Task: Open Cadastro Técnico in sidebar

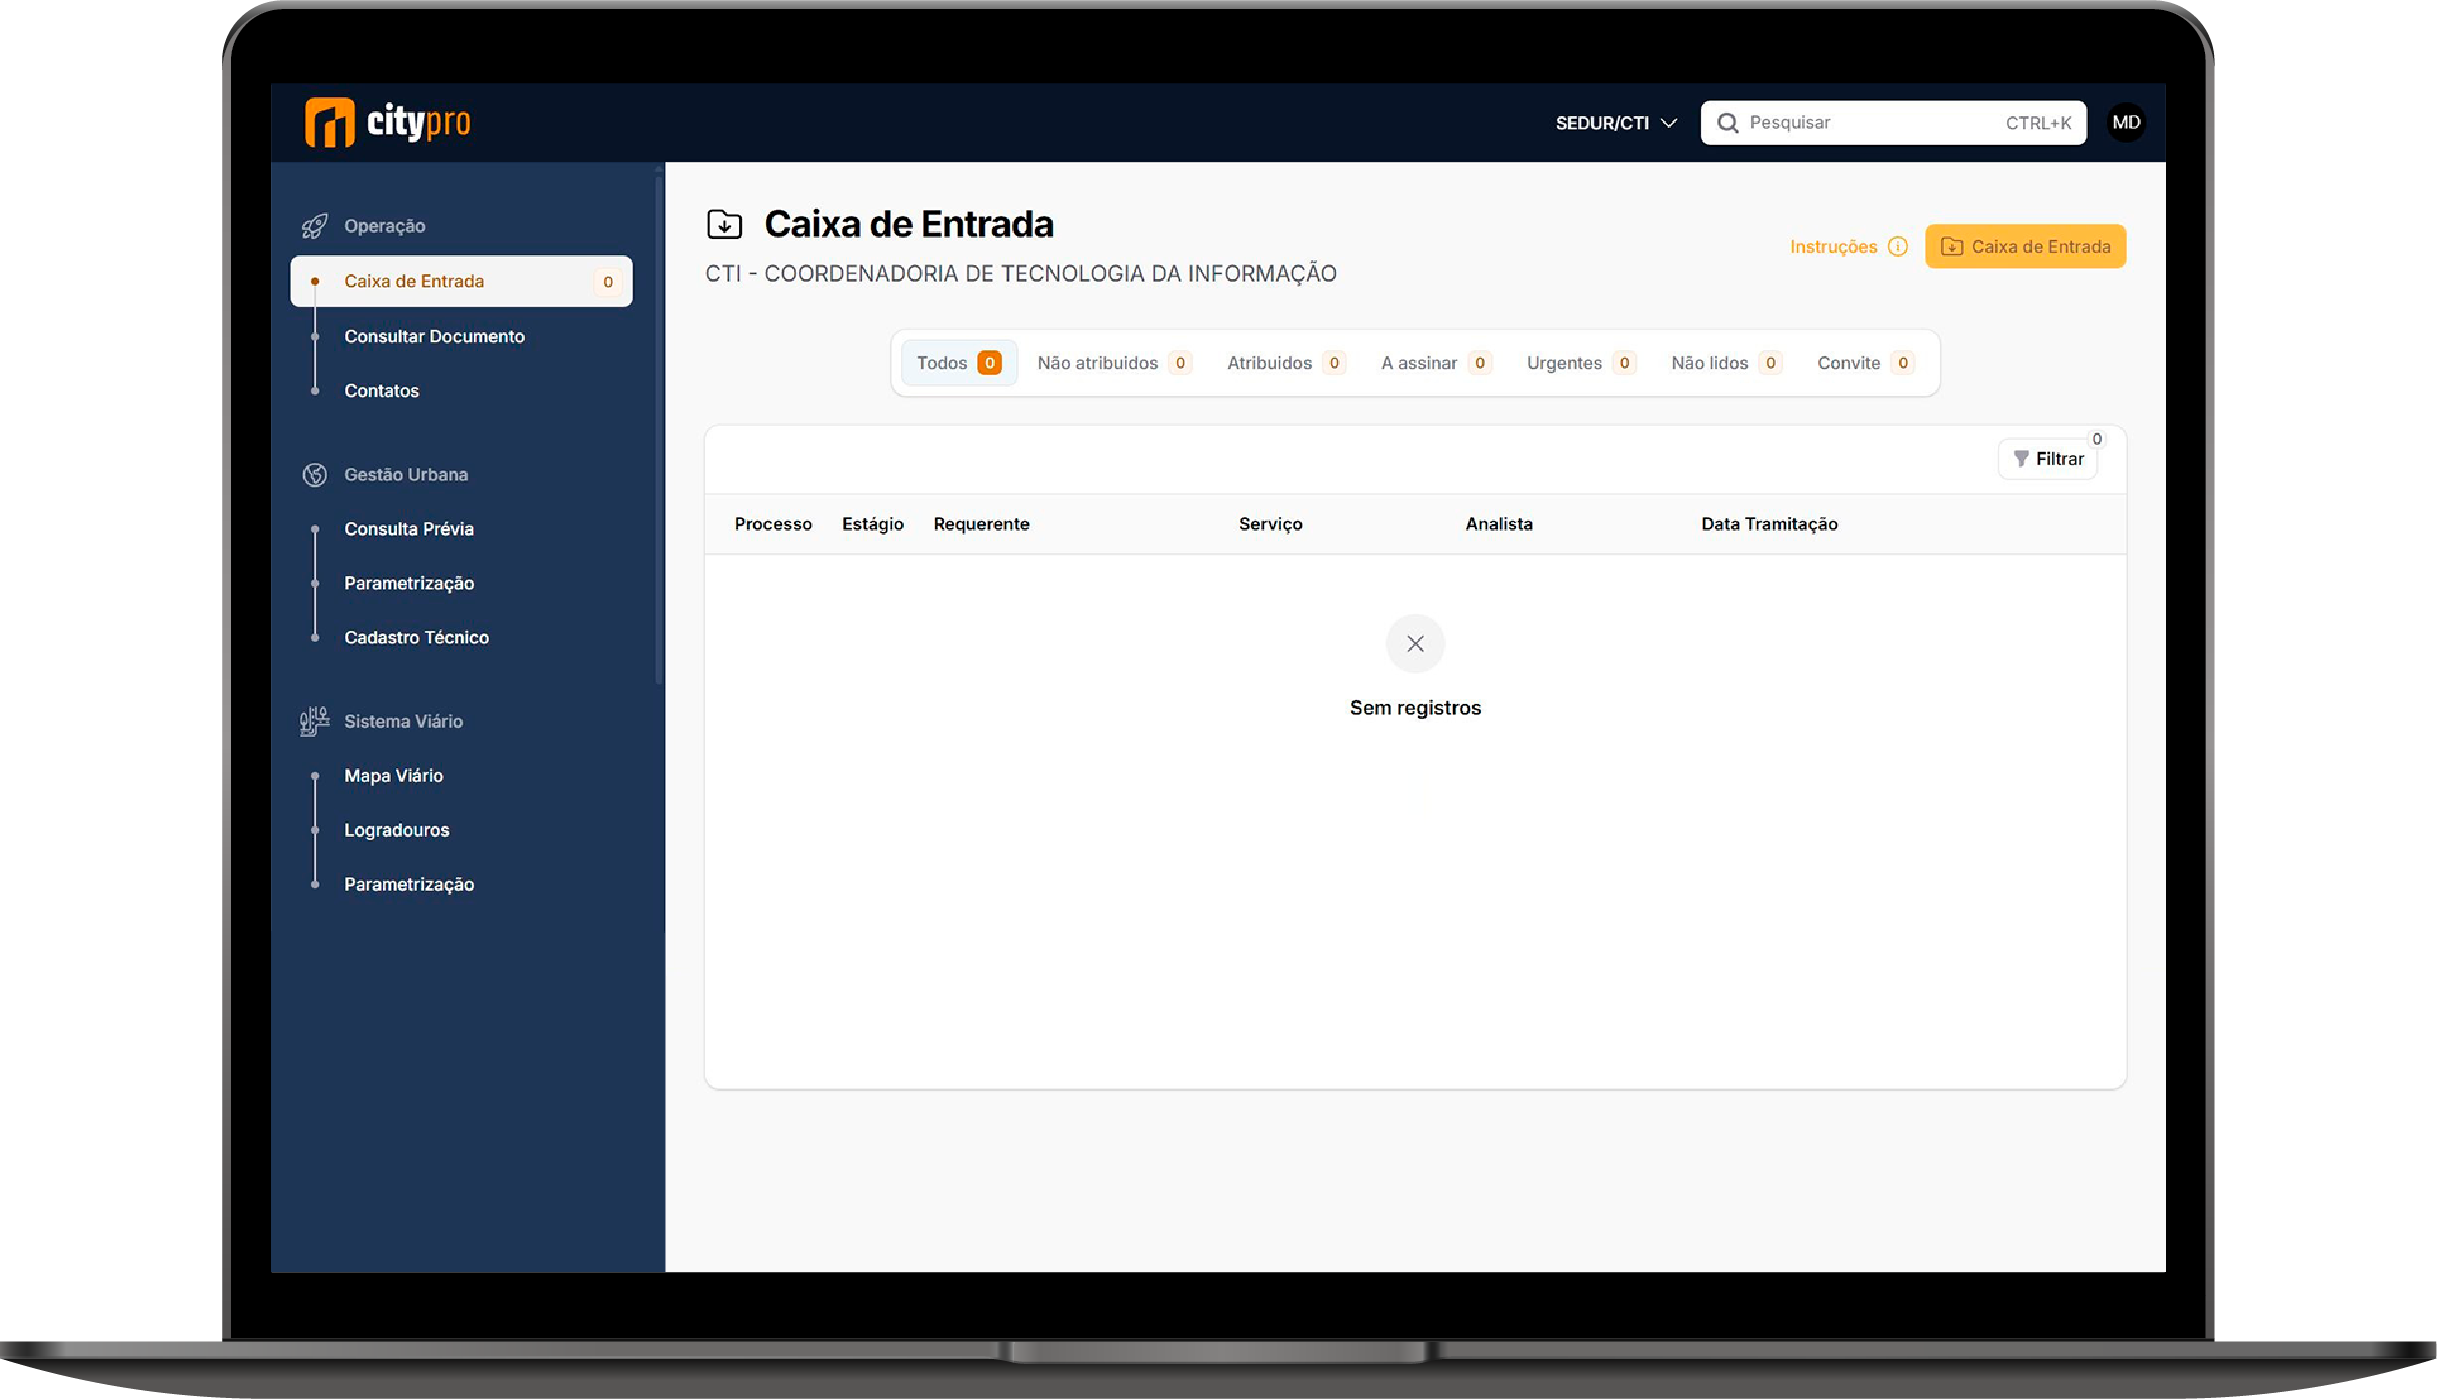Action: tap(416, 637)
